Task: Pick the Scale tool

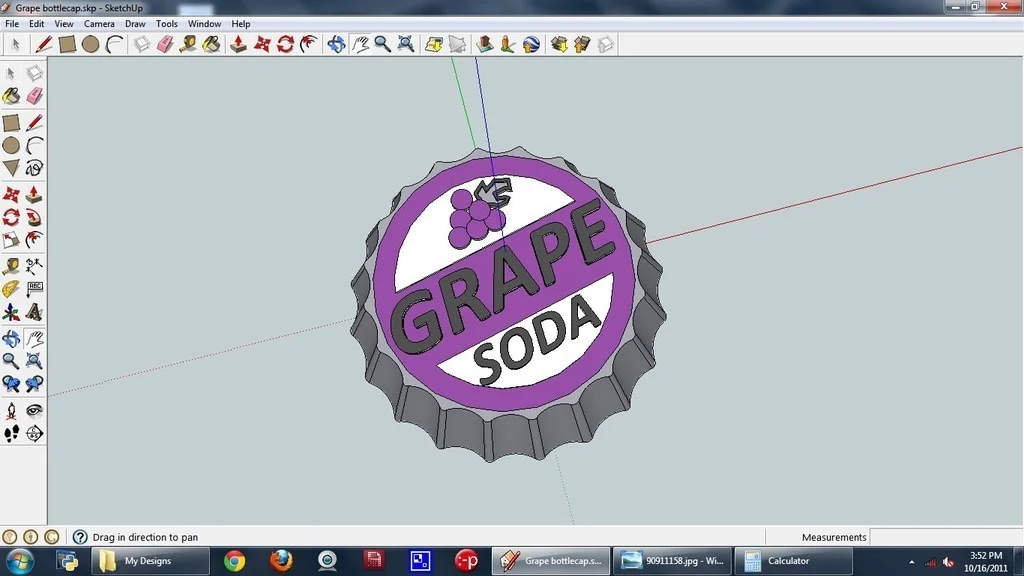Action: tap(11, 240)
